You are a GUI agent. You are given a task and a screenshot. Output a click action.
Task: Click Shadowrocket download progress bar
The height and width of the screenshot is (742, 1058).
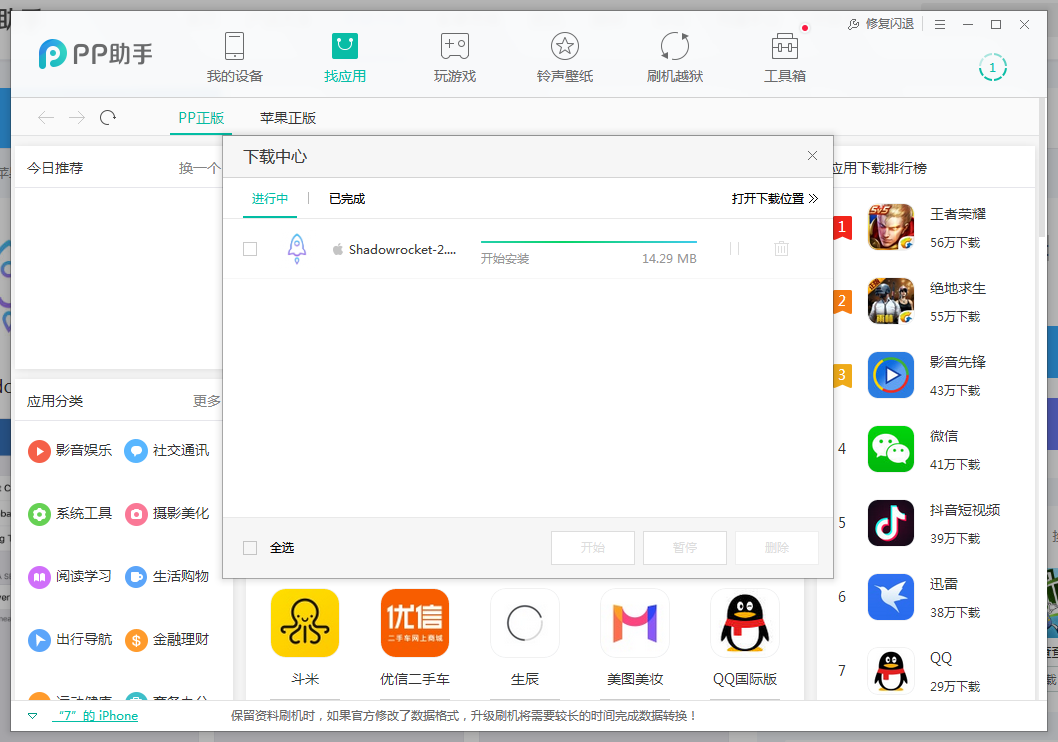pyautogui.click(x=588, y=241)
